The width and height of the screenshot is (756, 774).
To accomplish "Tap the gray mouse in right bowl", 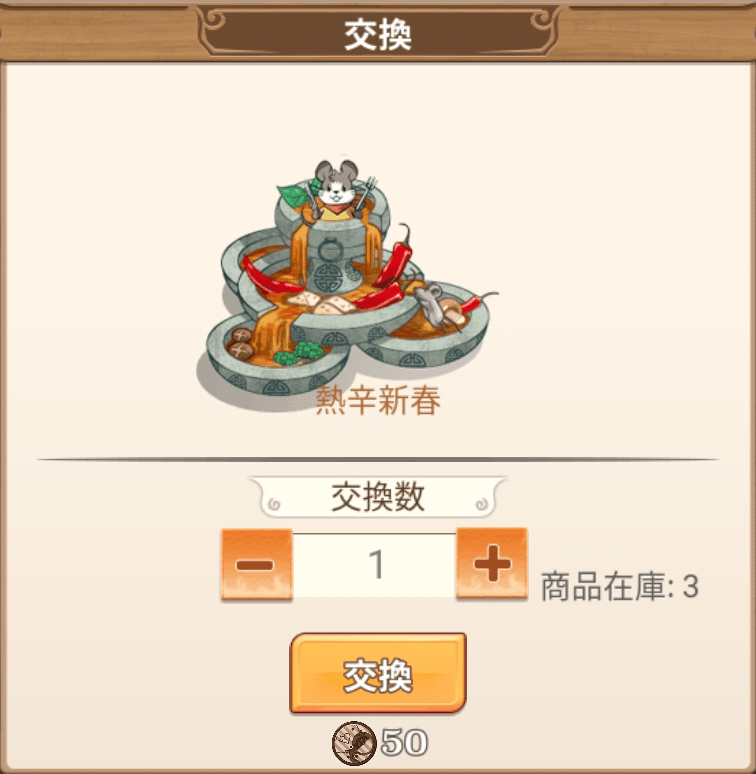I will [430, 304].
